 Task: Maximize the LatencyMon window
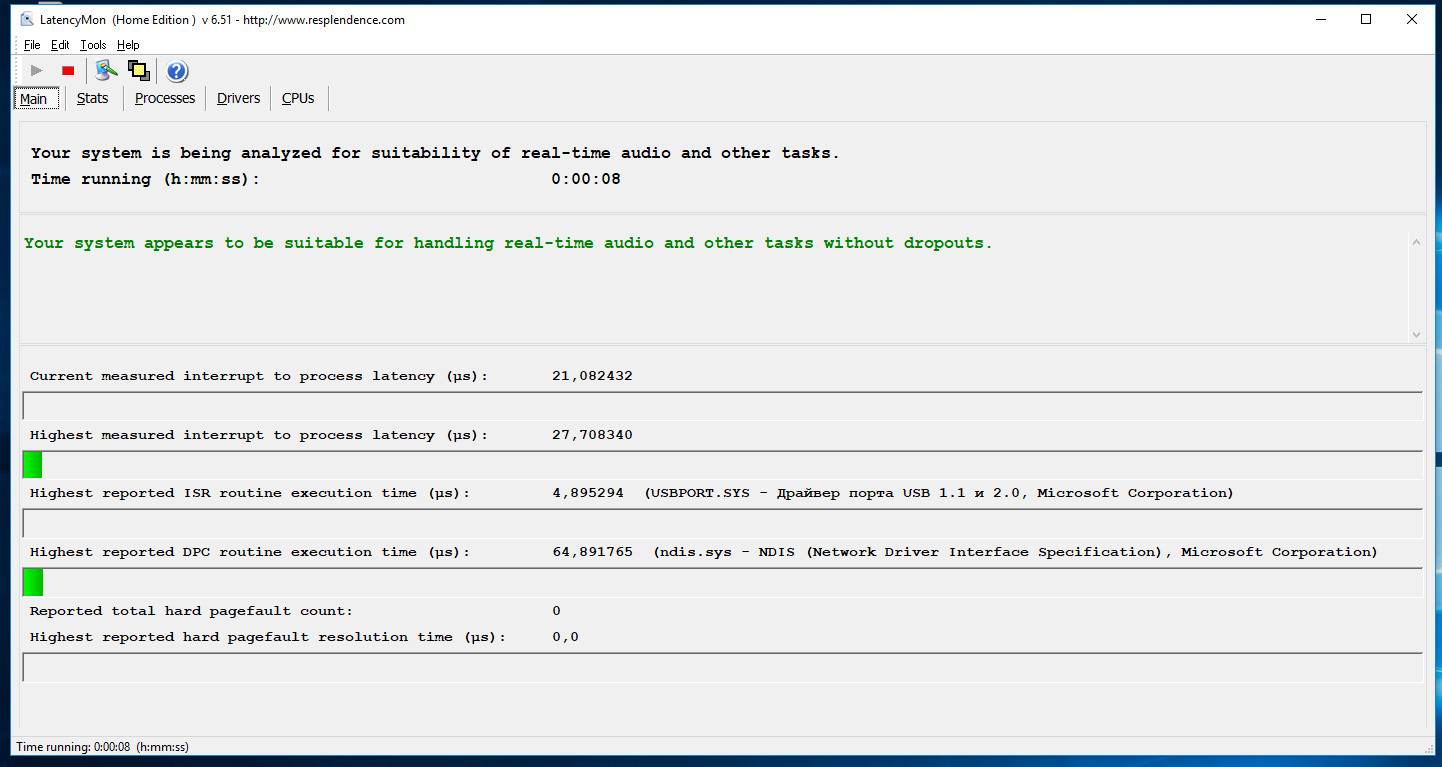1366,19
